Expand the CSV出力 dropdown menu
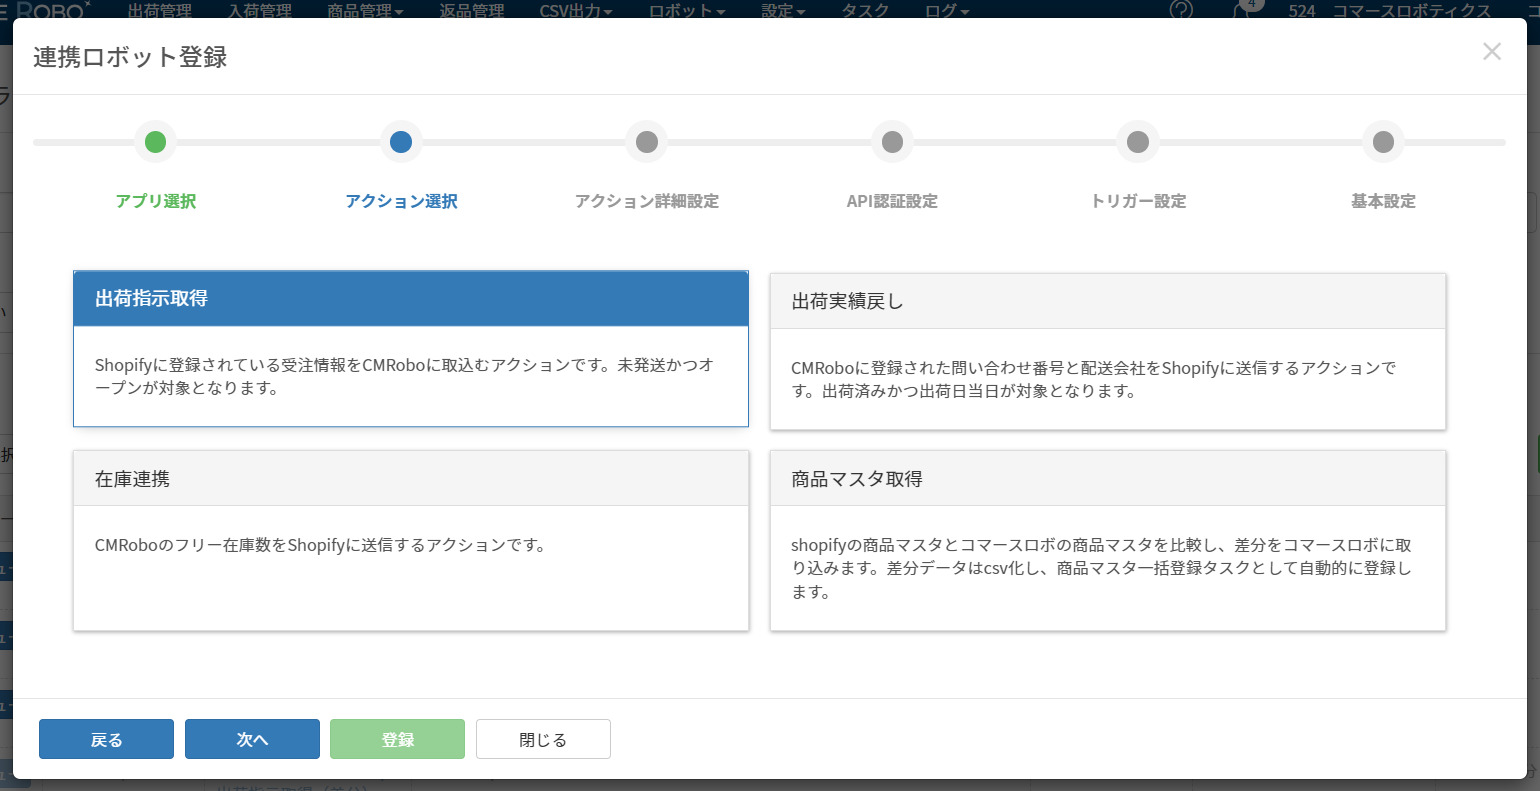The height and width of the screenshot is (791, 1540). click(x=576, y=11)
